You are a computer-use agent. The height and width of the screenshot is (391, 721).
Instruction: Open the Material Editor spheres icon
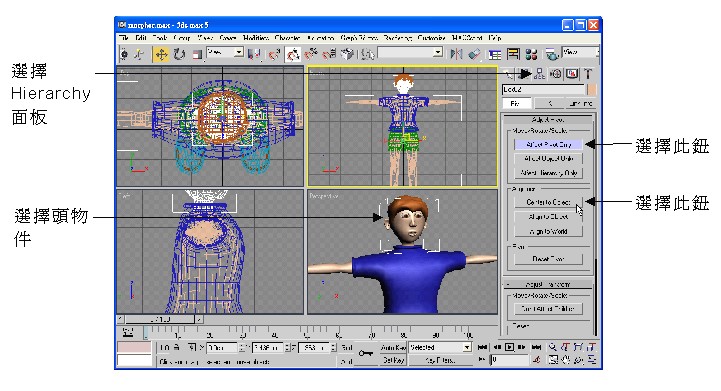coord(532,54)
